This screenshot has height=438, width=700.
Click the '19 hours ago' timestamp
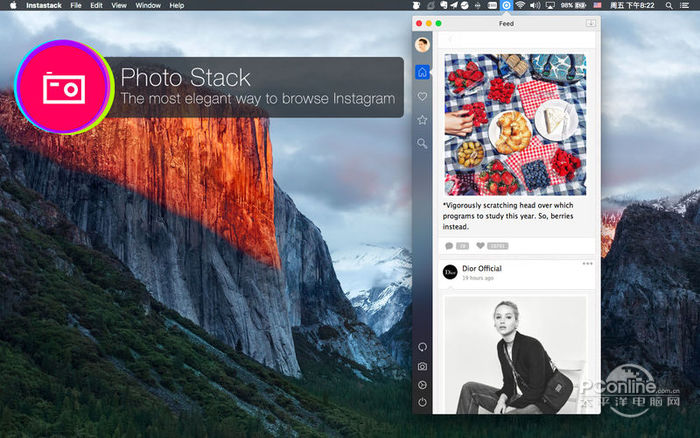pos(478,278)
